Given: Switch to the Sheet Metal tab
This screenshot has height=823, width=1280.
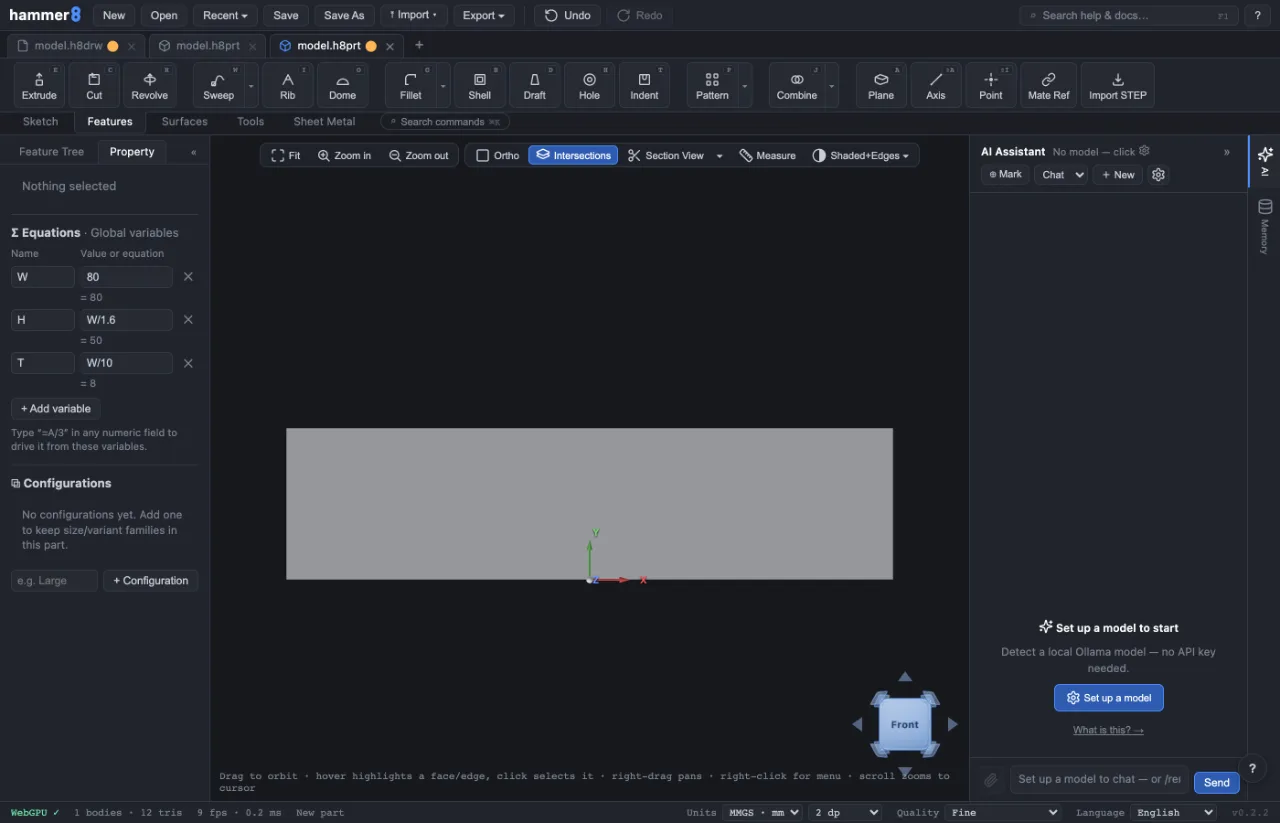Looking at the screenshot, I should tap(324, 121).
